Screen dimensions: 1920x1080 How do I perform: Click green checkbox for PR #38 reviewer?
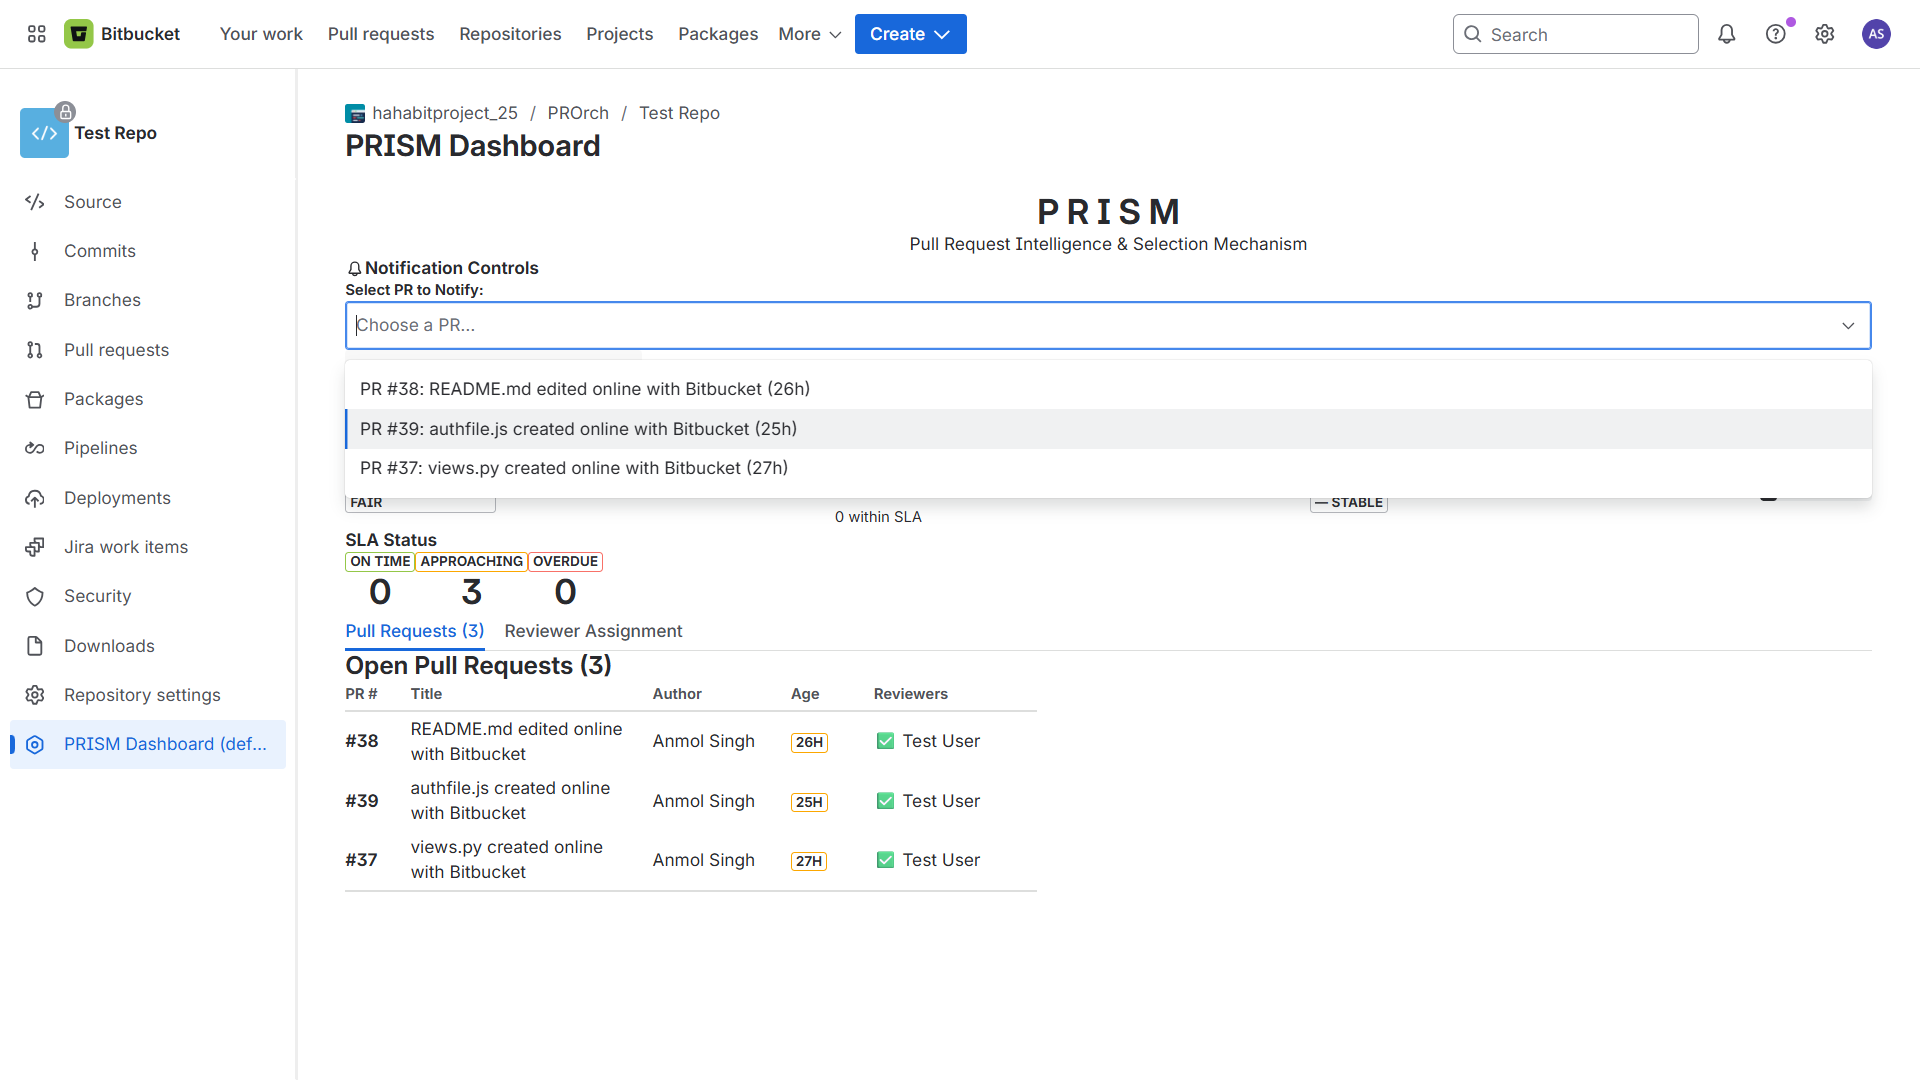point(885,741)
